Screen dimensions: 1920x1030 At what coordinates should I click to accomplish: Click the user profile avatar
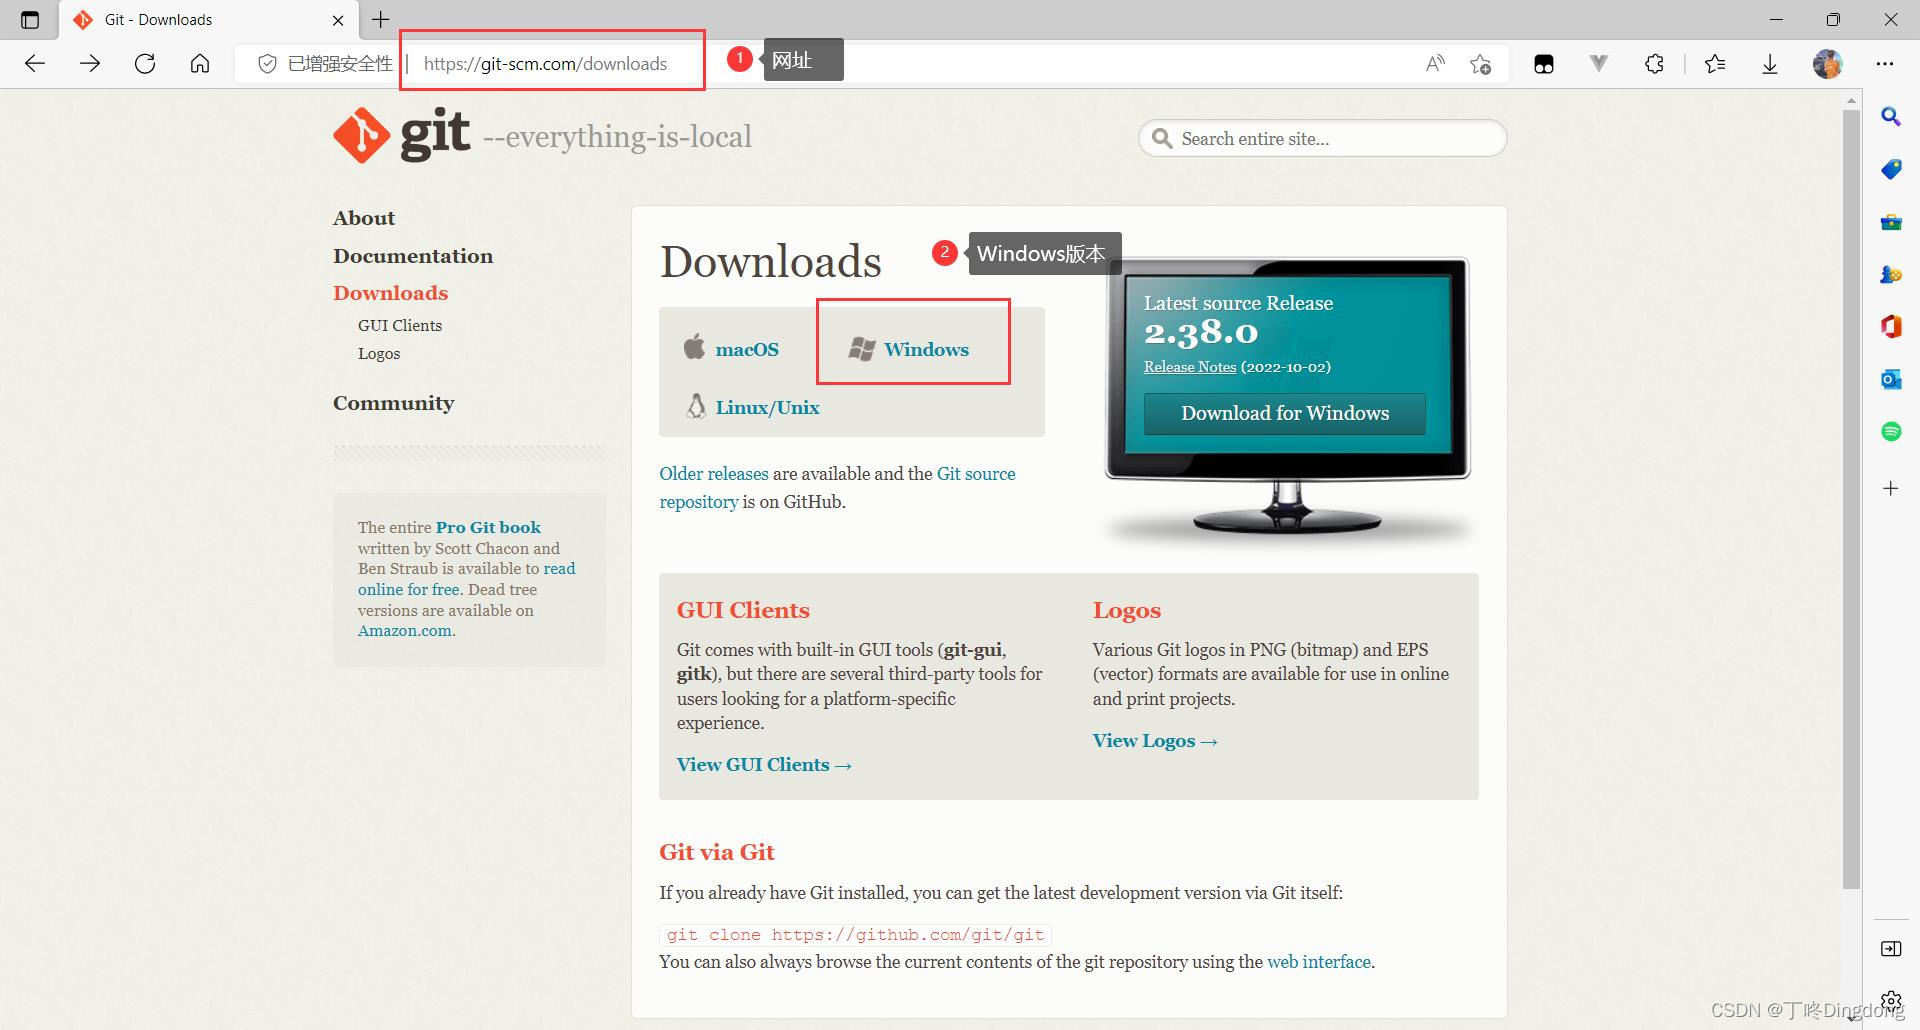(1827, 64)
